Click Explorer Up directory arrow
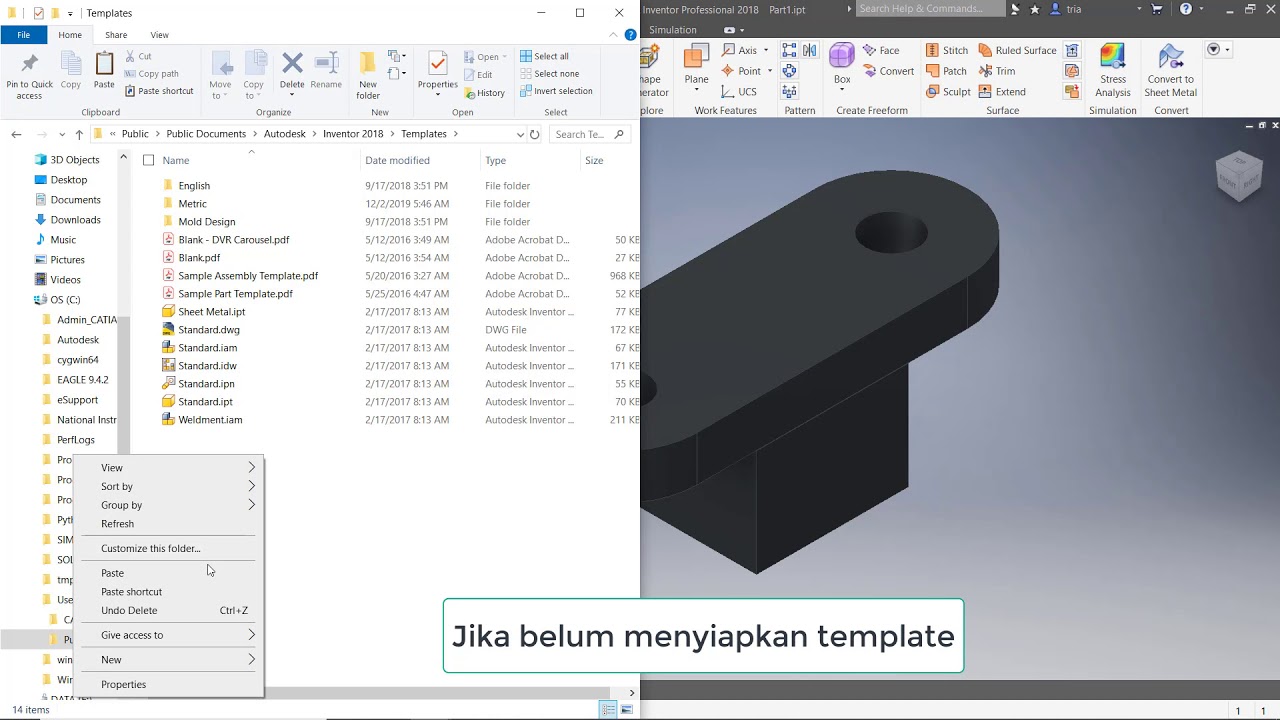1280x720 pixels. point(79,134)
